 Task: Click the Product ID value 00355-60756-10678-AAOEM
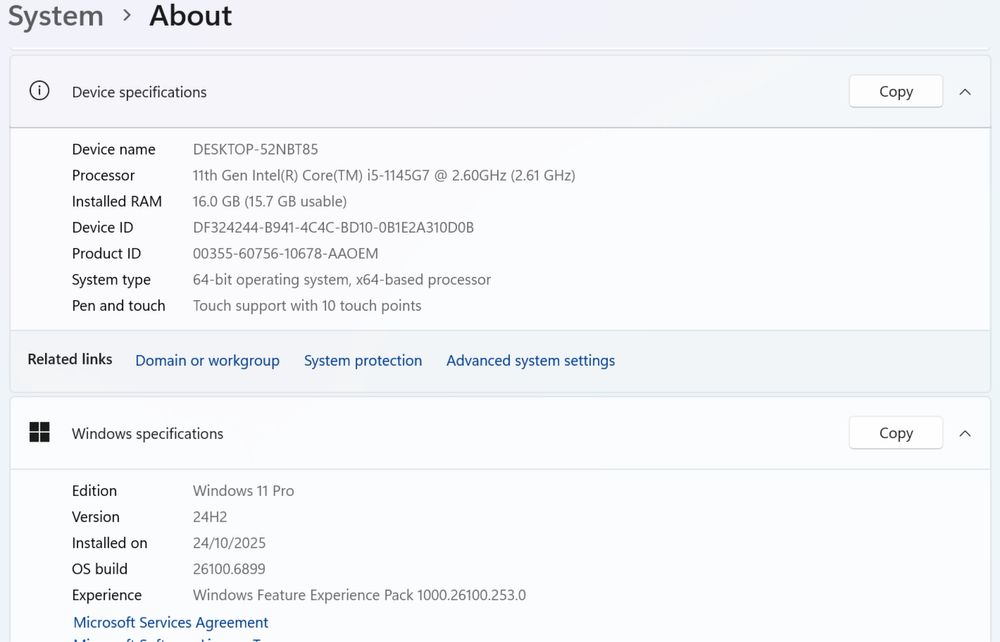[x=285, y=253]
